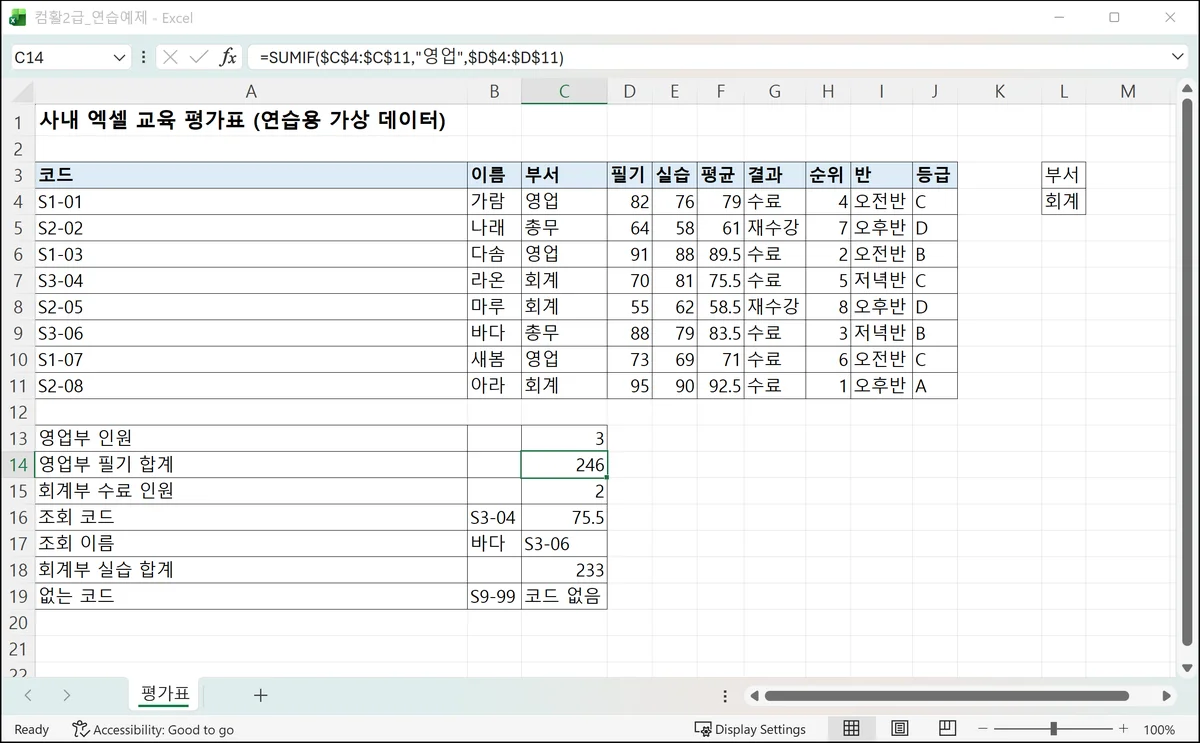Viewport: 1200px width, 743px height.
Task: Select the 이름 header cell
Action: click(x=494, y=175)
